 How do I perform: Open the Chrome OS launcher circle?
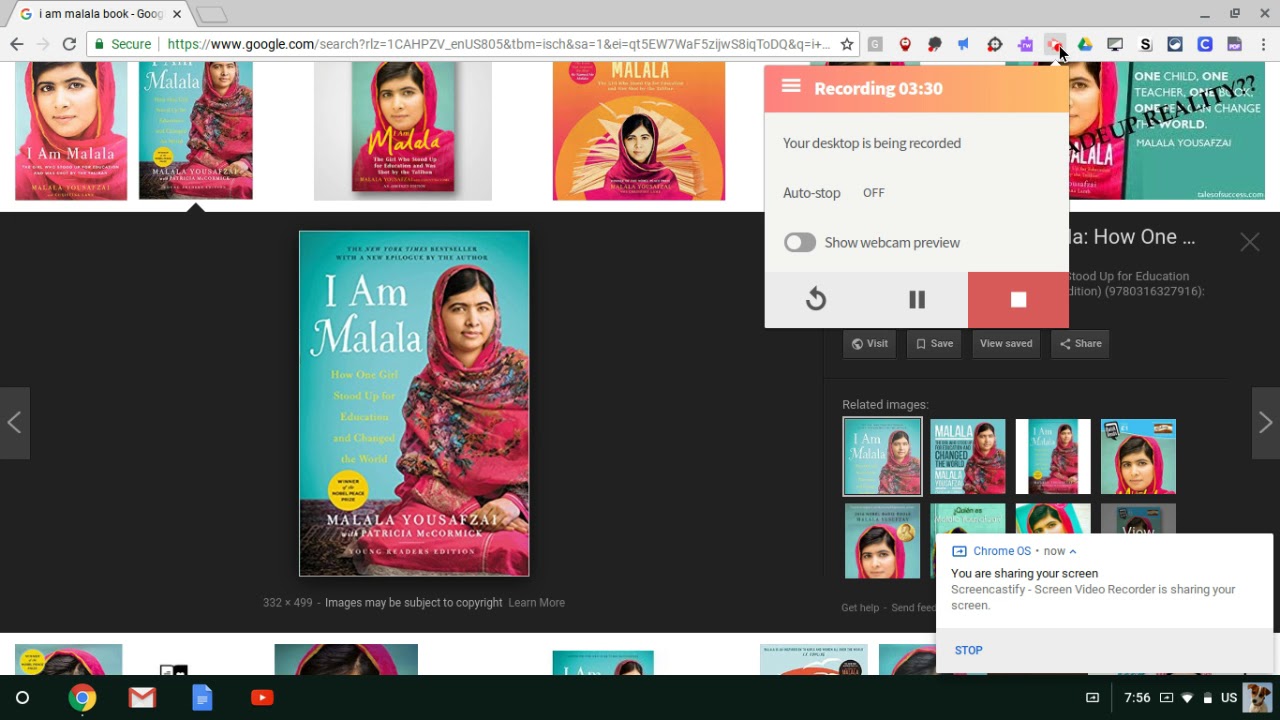coord(22,698)
